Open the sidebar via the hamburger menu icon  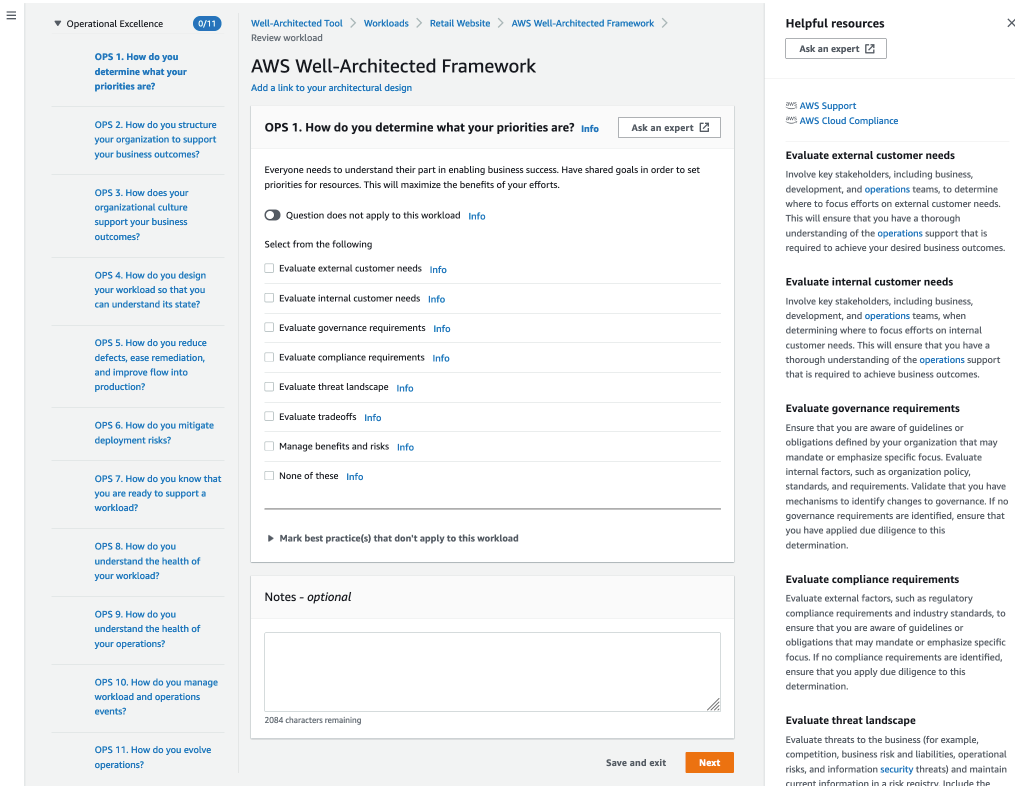pos(11,14)
